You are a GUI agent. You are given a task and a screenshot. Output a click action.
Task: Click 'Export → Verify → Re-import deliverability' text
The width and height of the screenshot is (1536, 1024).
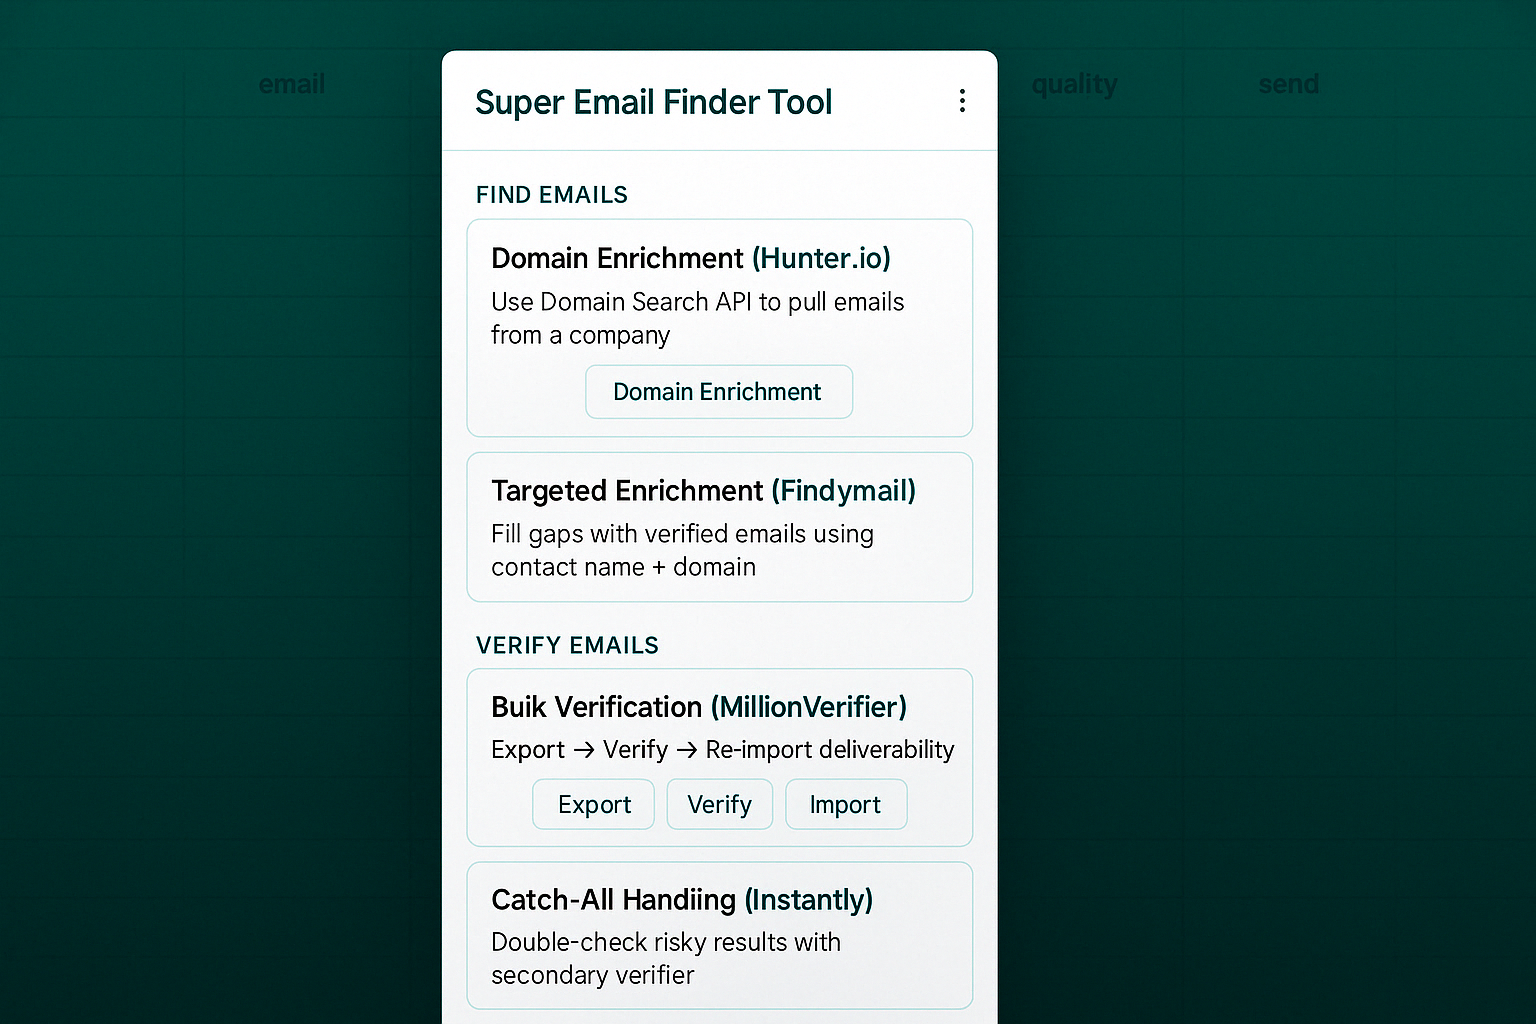coord(722,750)
